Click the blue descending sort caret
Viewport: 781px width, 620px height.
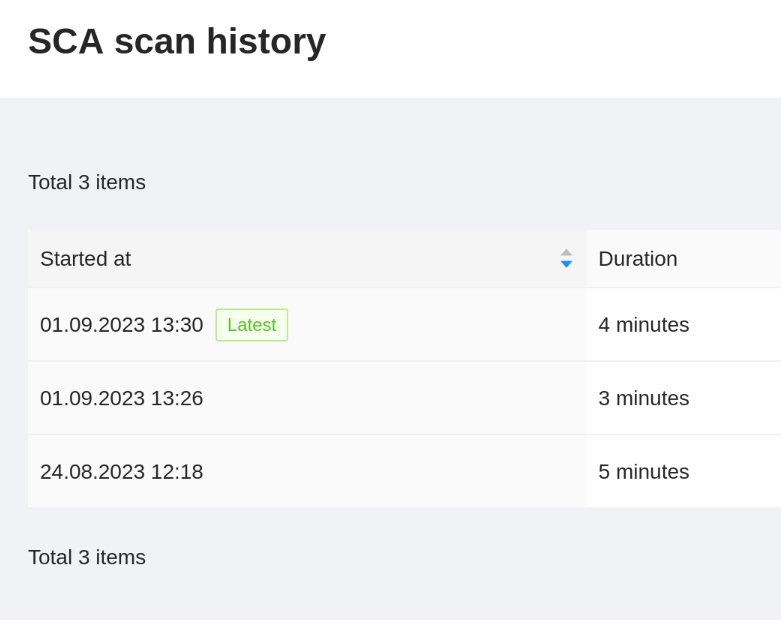point(566,264)
